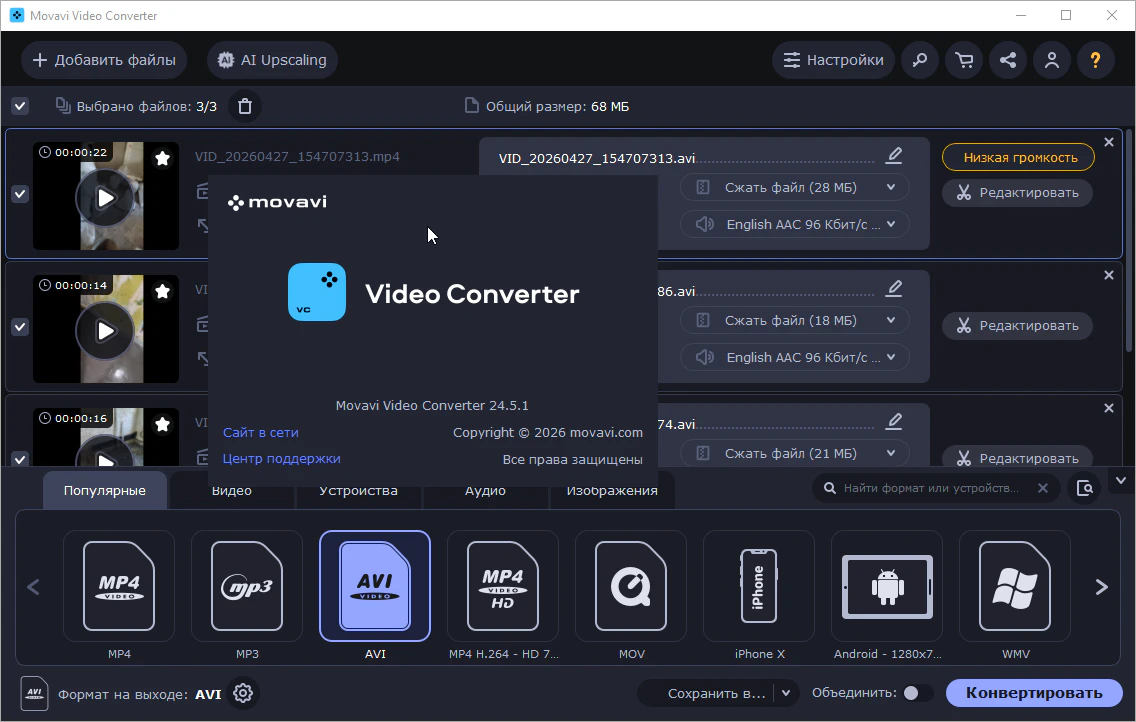
Task: Click the share icon in top toolbar
Action: pos(1008,60)
